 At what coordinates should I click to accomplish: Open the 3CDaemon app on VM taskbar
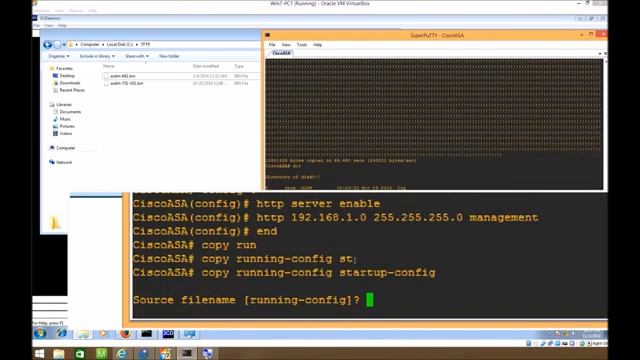point(168,333)
